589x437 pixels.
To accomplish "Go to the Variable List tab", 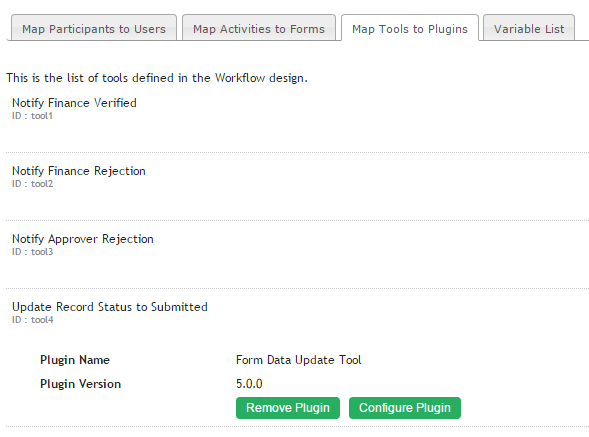I will [529, 28].
